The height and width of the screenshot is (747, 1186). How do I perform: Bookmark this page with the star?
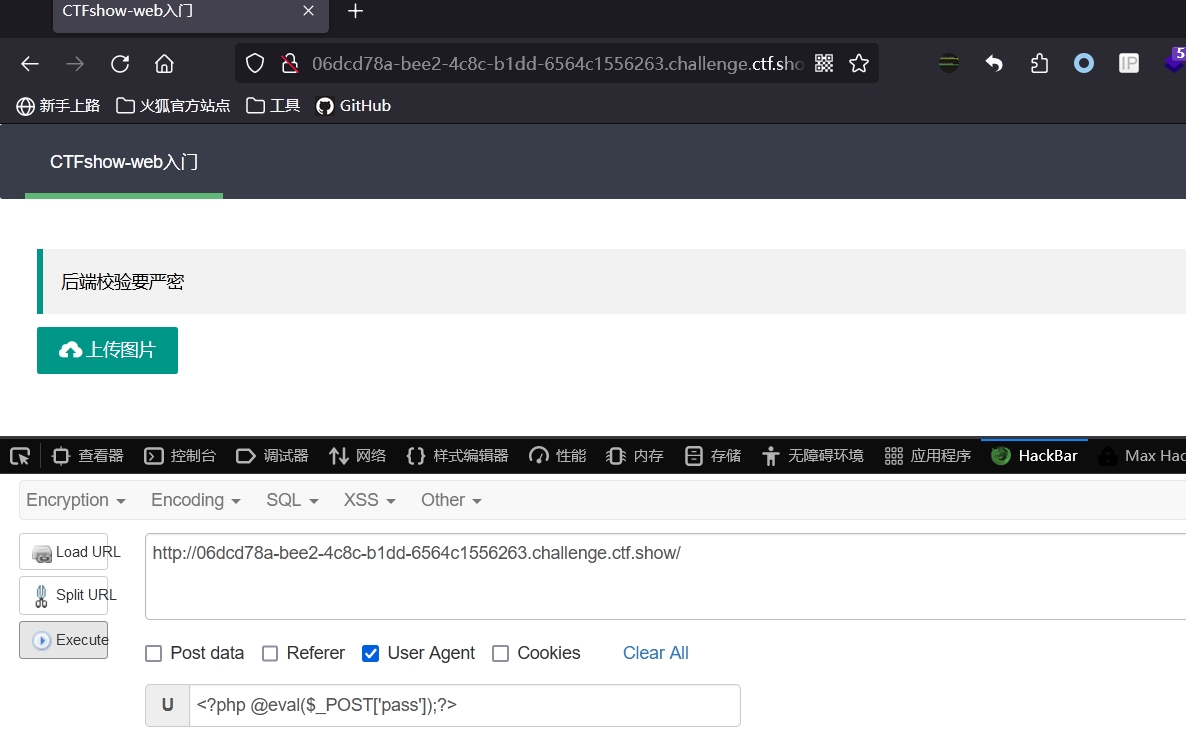click(858, 64)
